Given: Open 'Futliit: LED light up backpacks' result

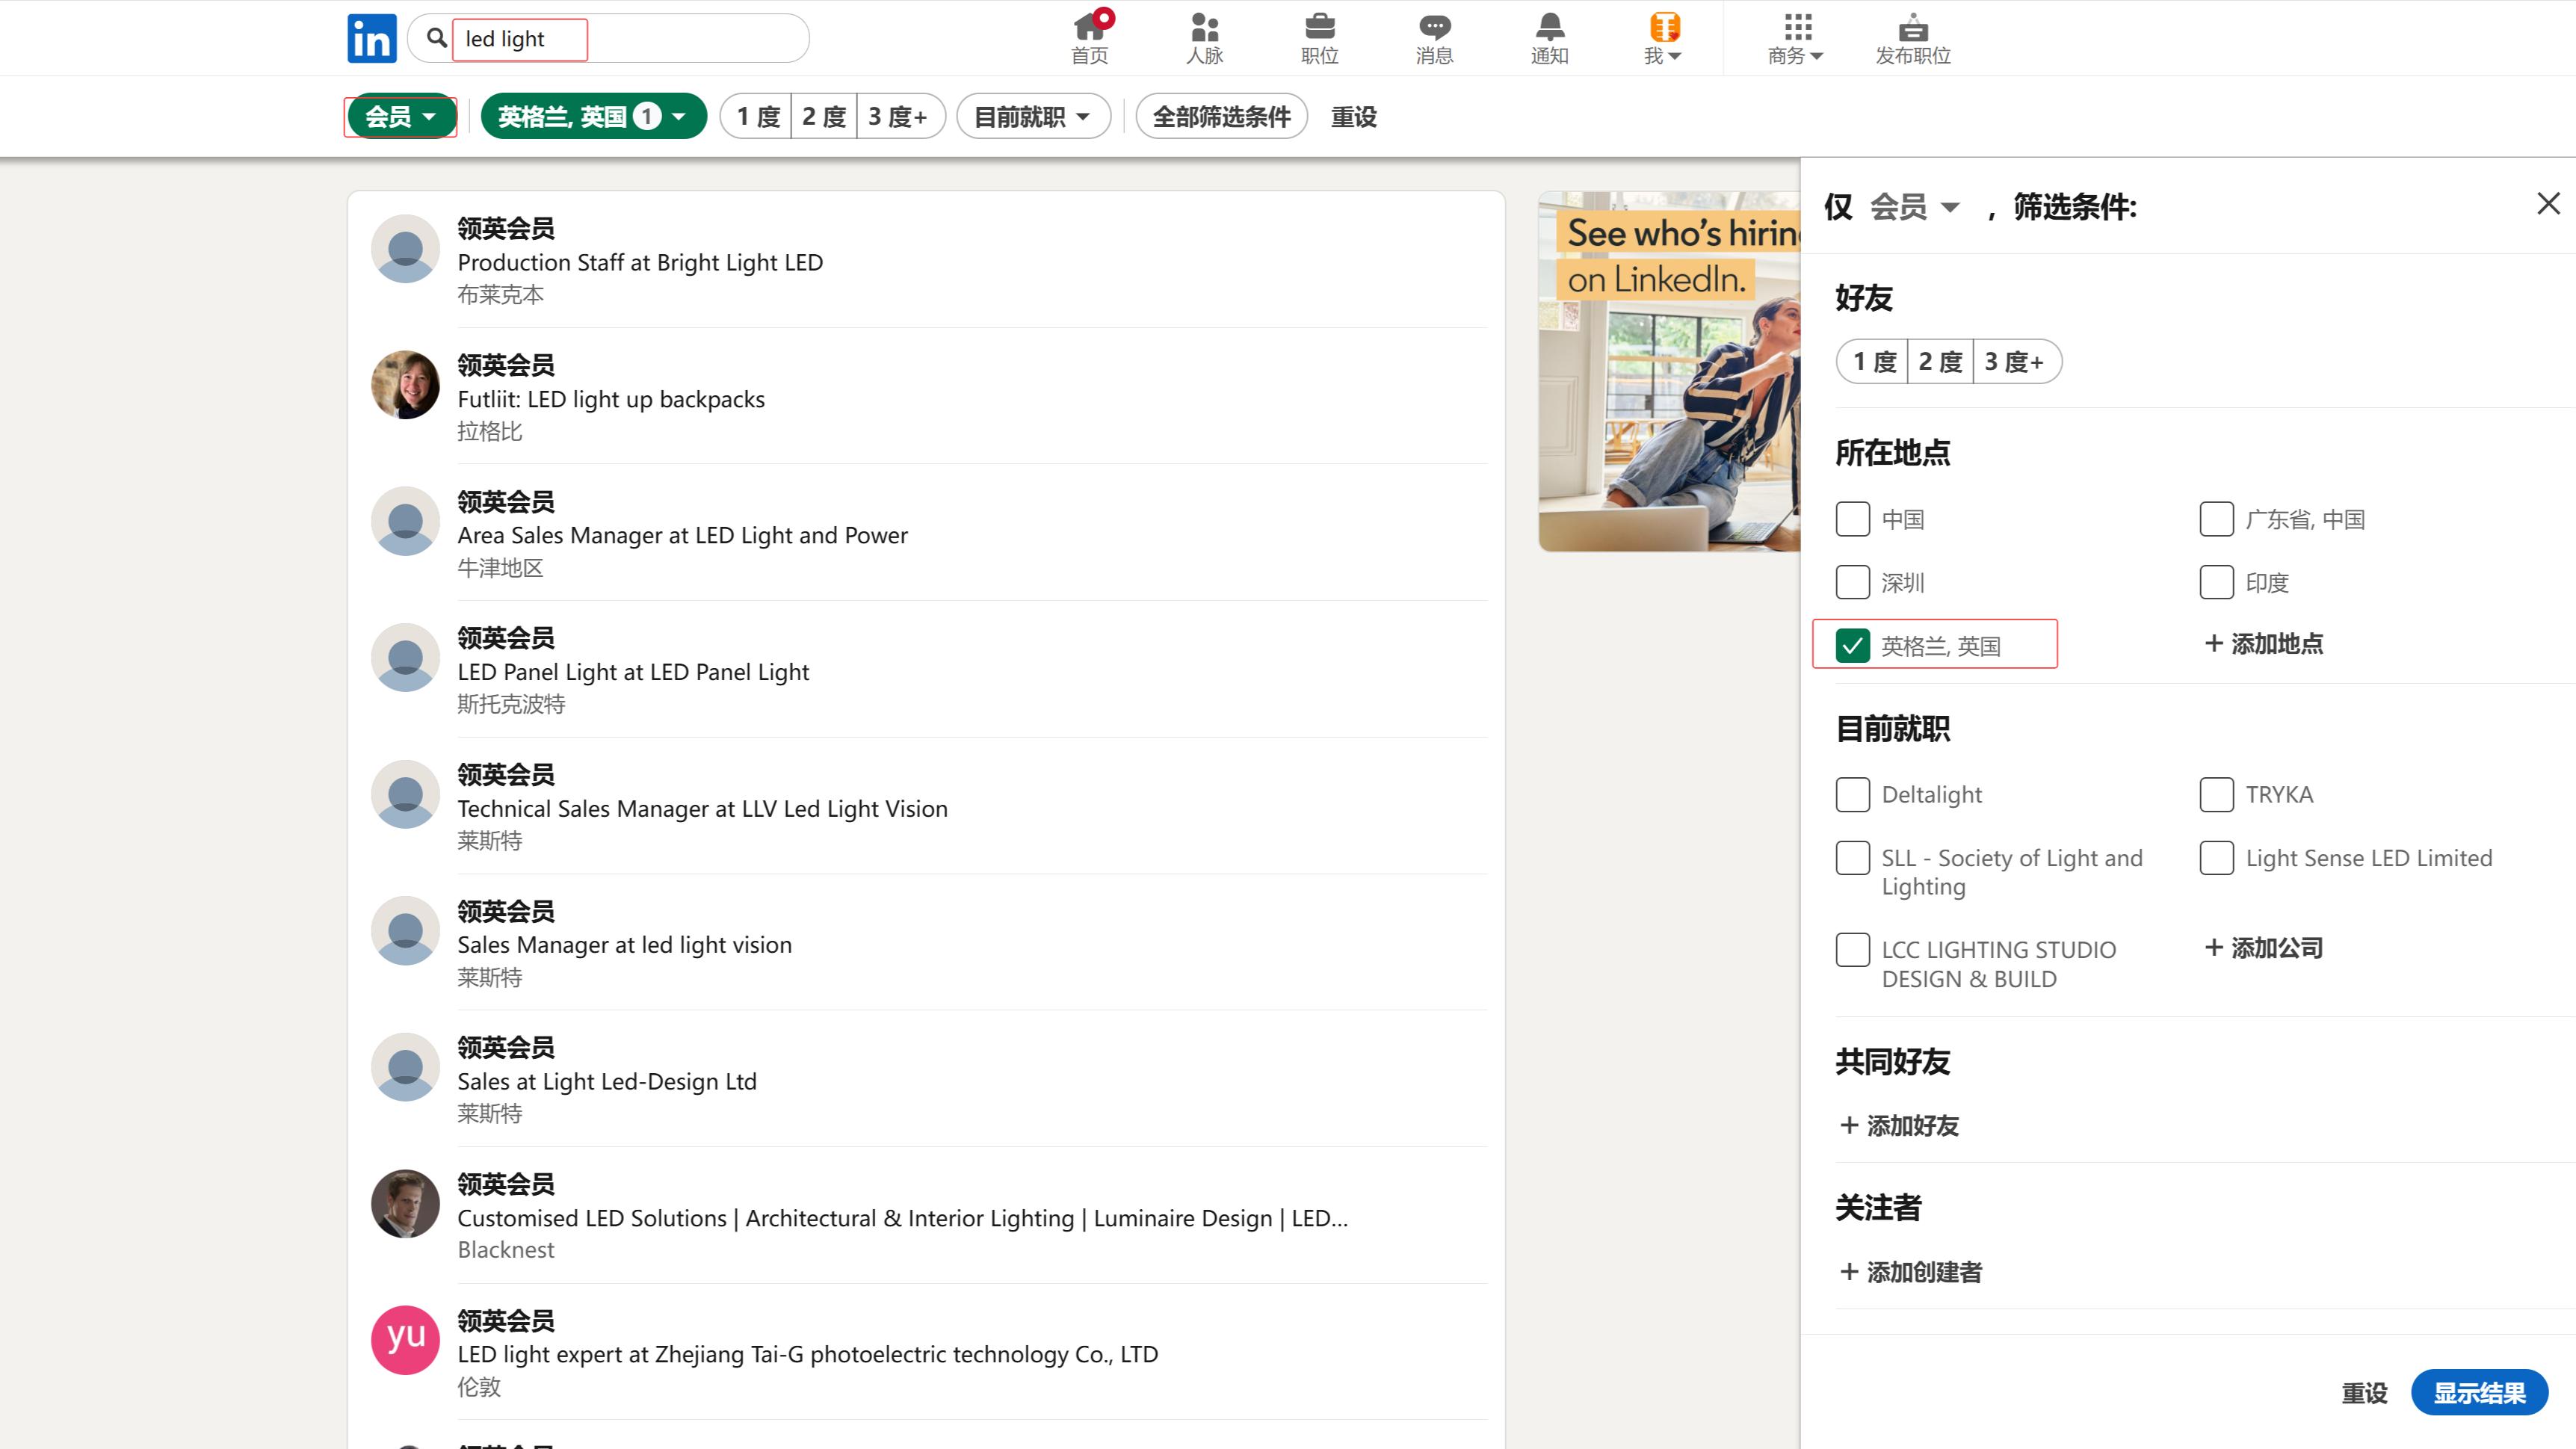Looking at the screenshot, I should [x=611, y=400].
